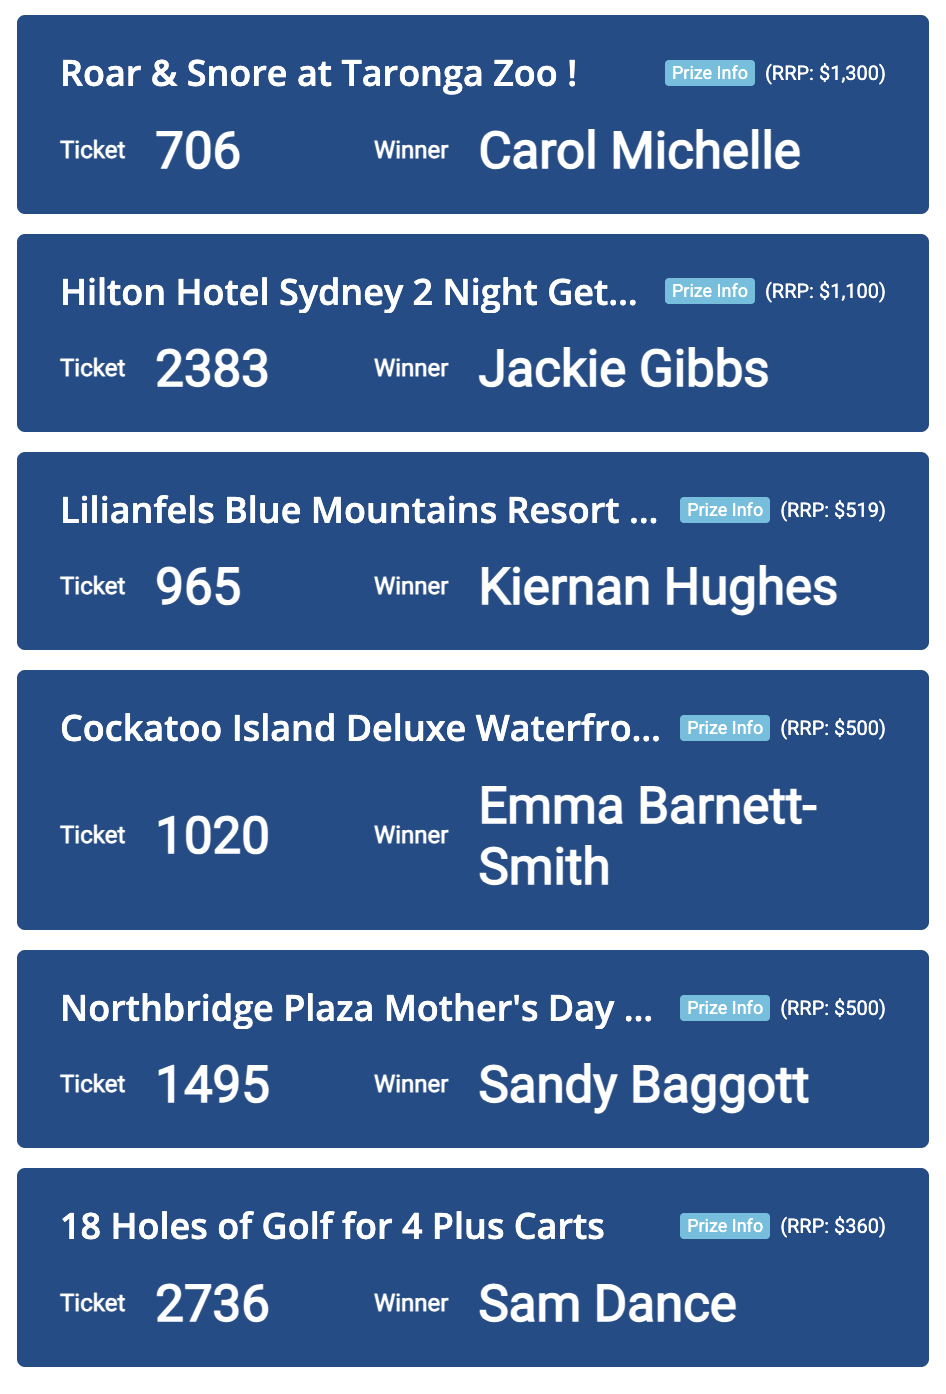Show Prize Info for 18 Holes of Golf

[x=724, y=1226]
